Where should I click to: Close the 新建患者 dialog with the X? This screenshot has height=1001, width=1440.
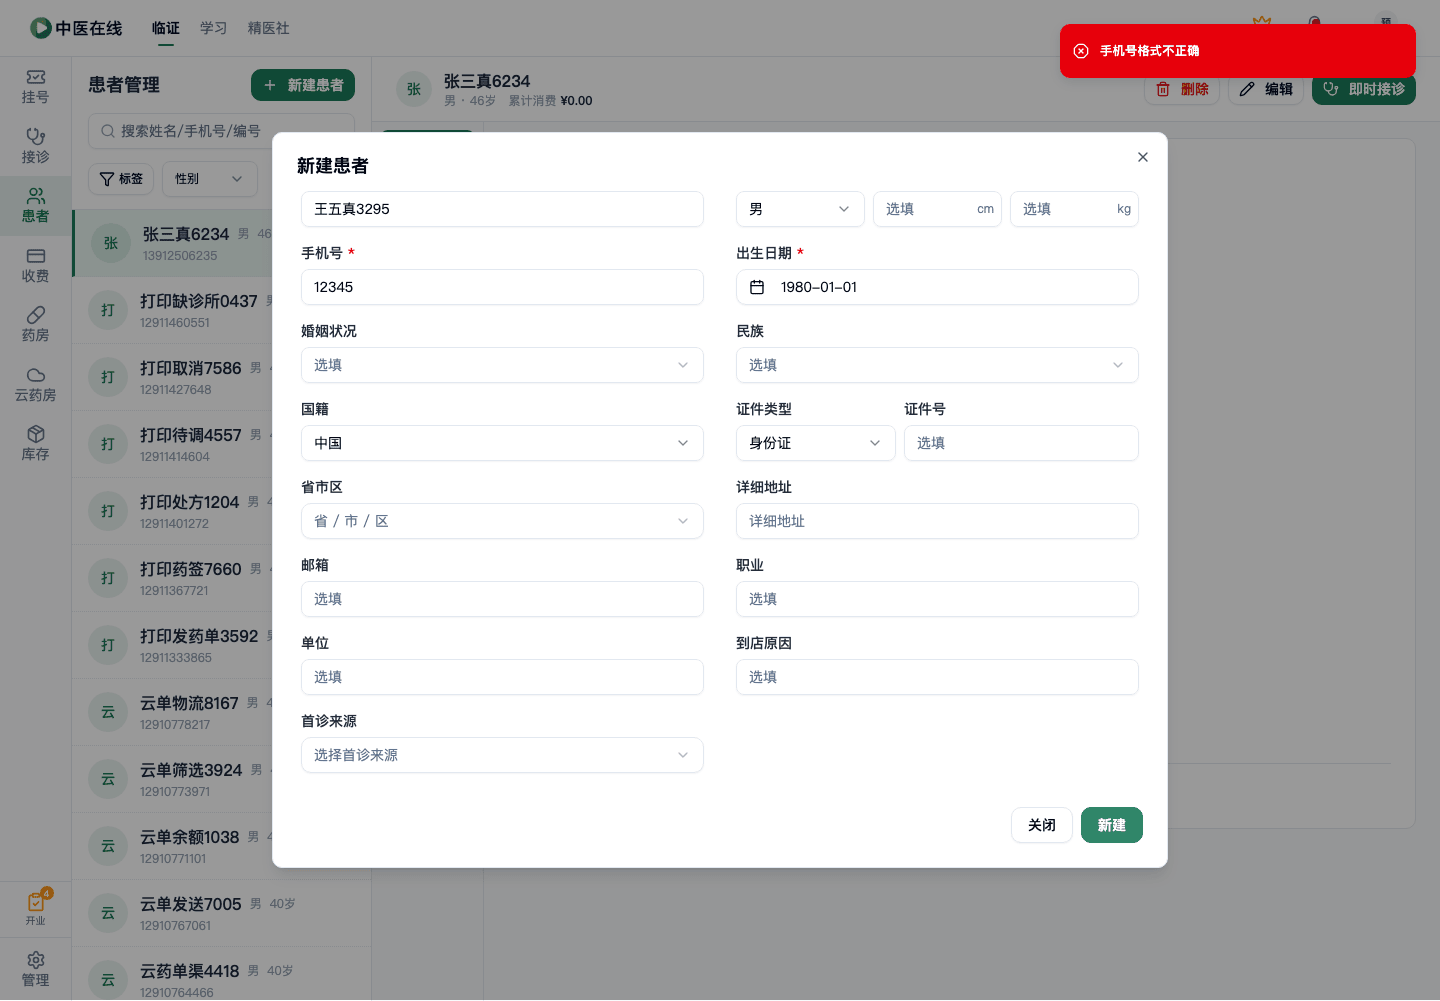[1143, 157]
